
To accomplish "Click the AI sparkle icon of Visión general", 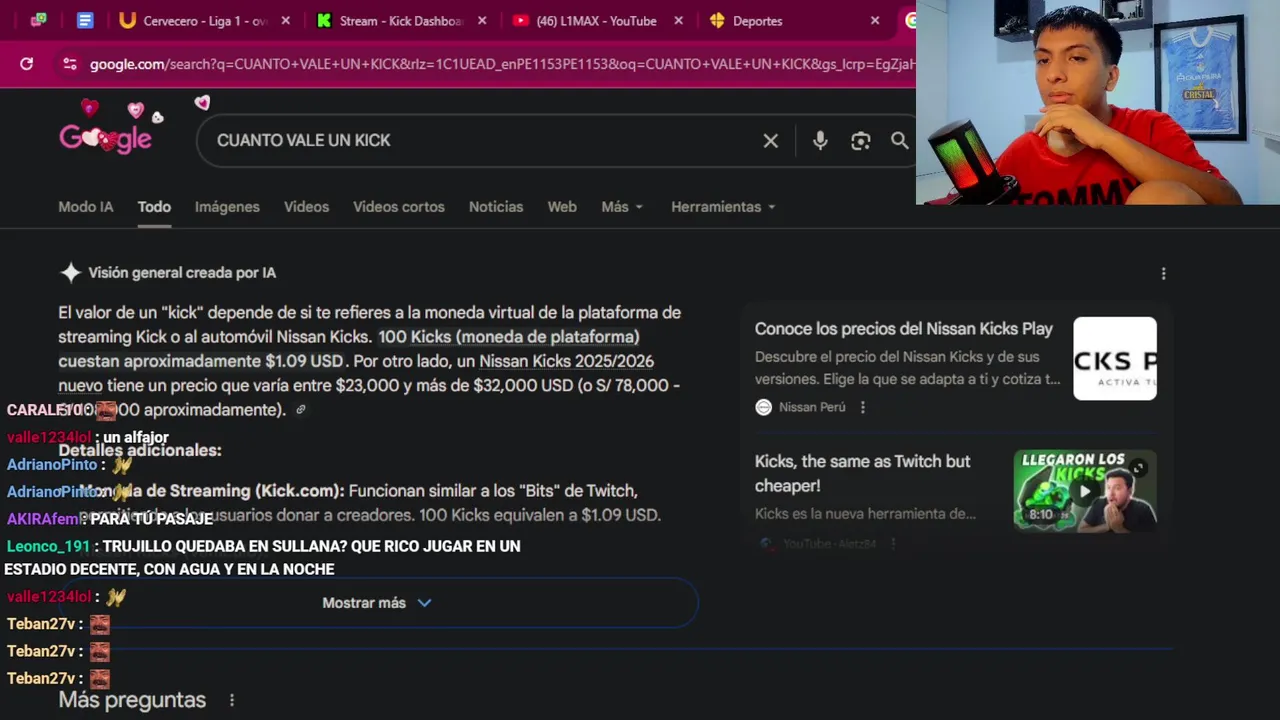I will click(70, 272).
